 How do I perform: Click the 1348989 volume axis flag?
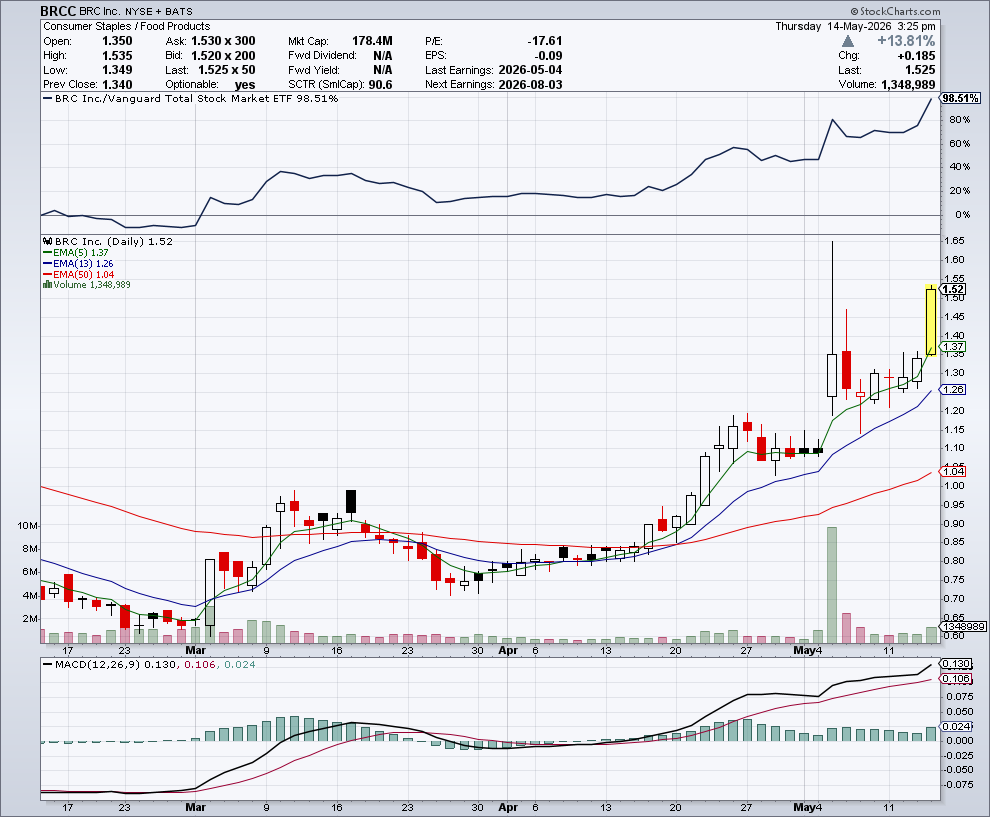coord(963,626)
